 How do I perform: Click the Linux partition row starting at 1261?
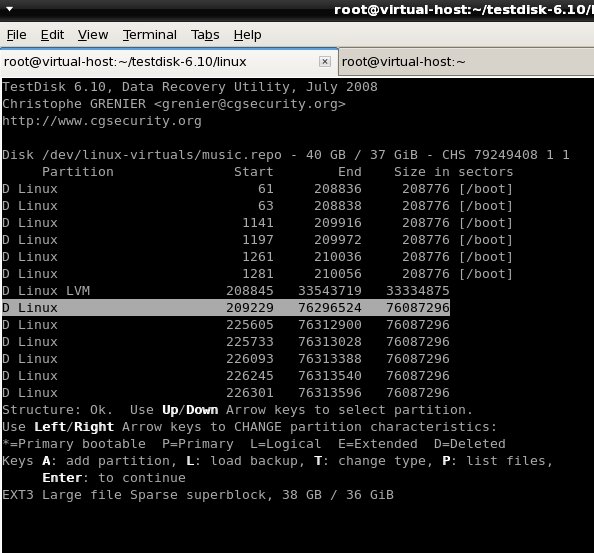[x=257, y=257]
